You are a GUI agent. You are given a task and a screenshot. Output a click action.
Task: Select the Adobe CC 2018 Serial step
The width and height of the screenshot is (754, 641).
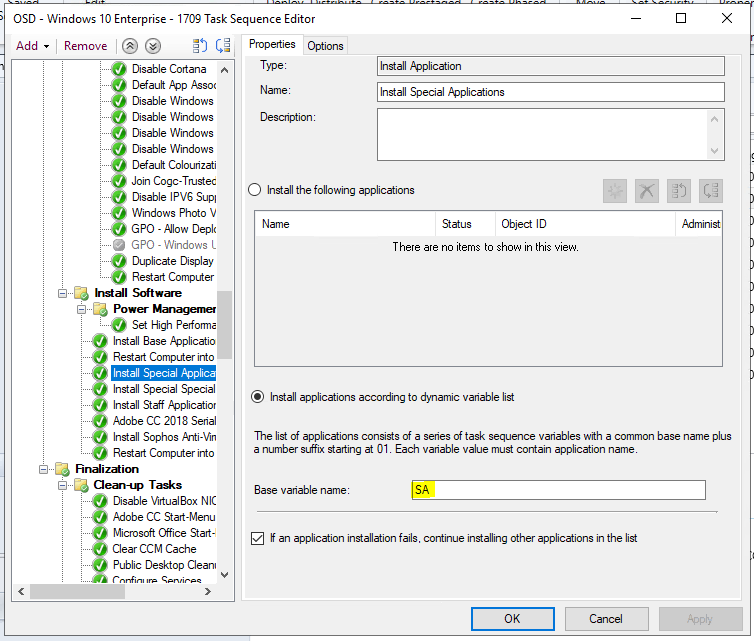(164, 421)
